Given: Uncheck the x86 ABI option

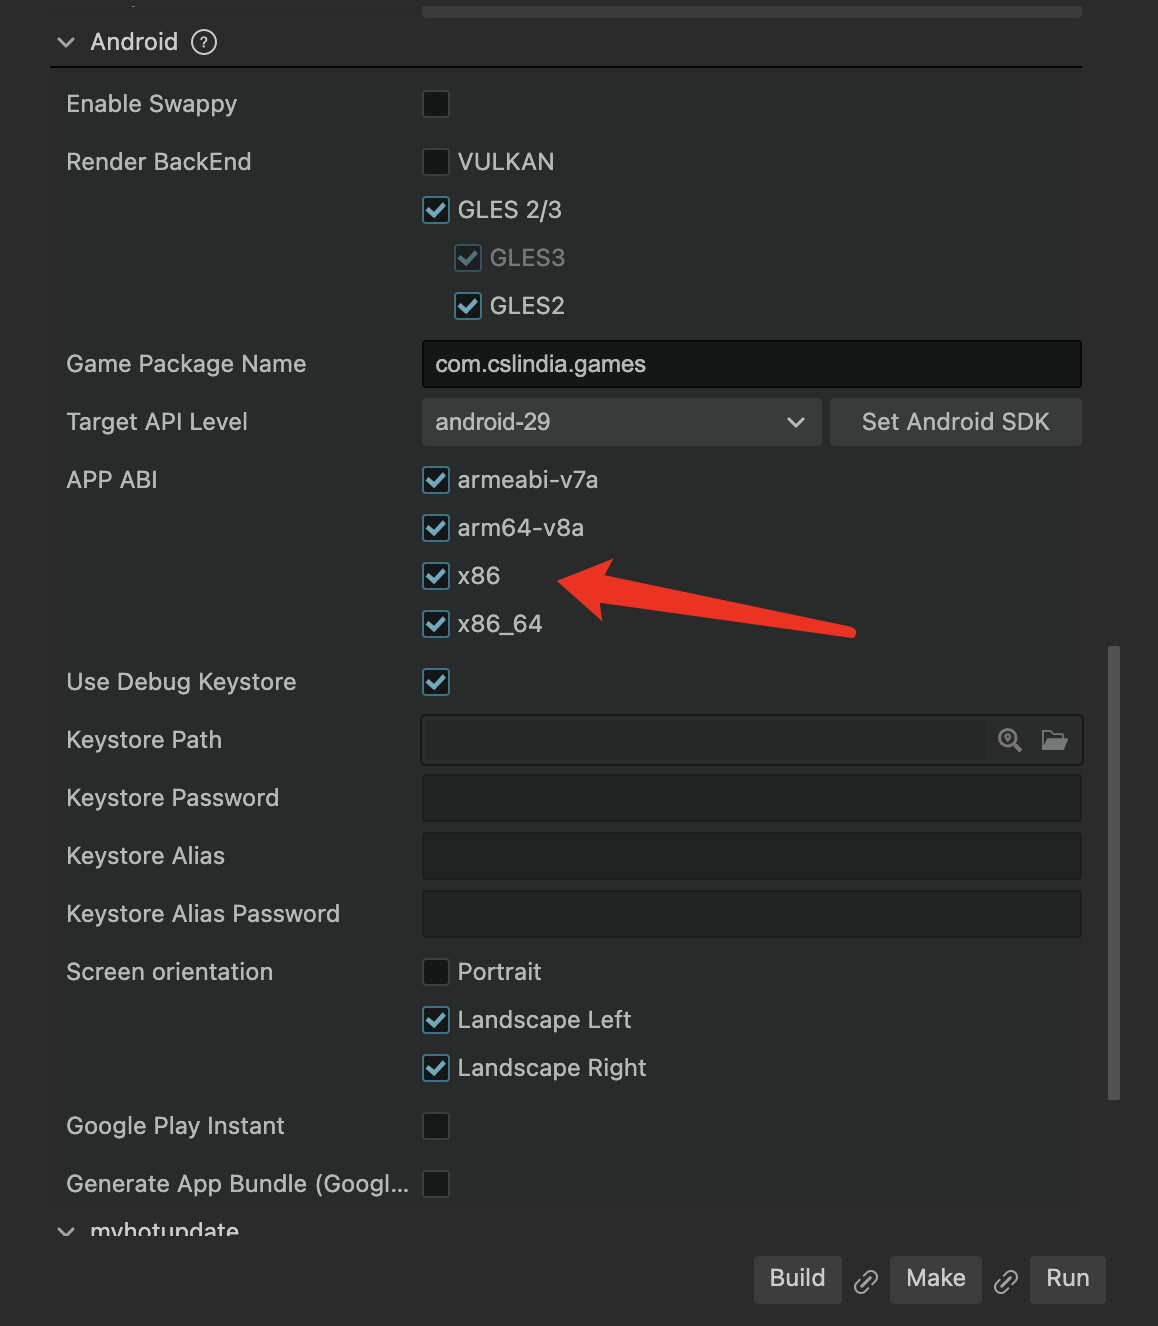Looking at the screenshot, I should 436,576.
